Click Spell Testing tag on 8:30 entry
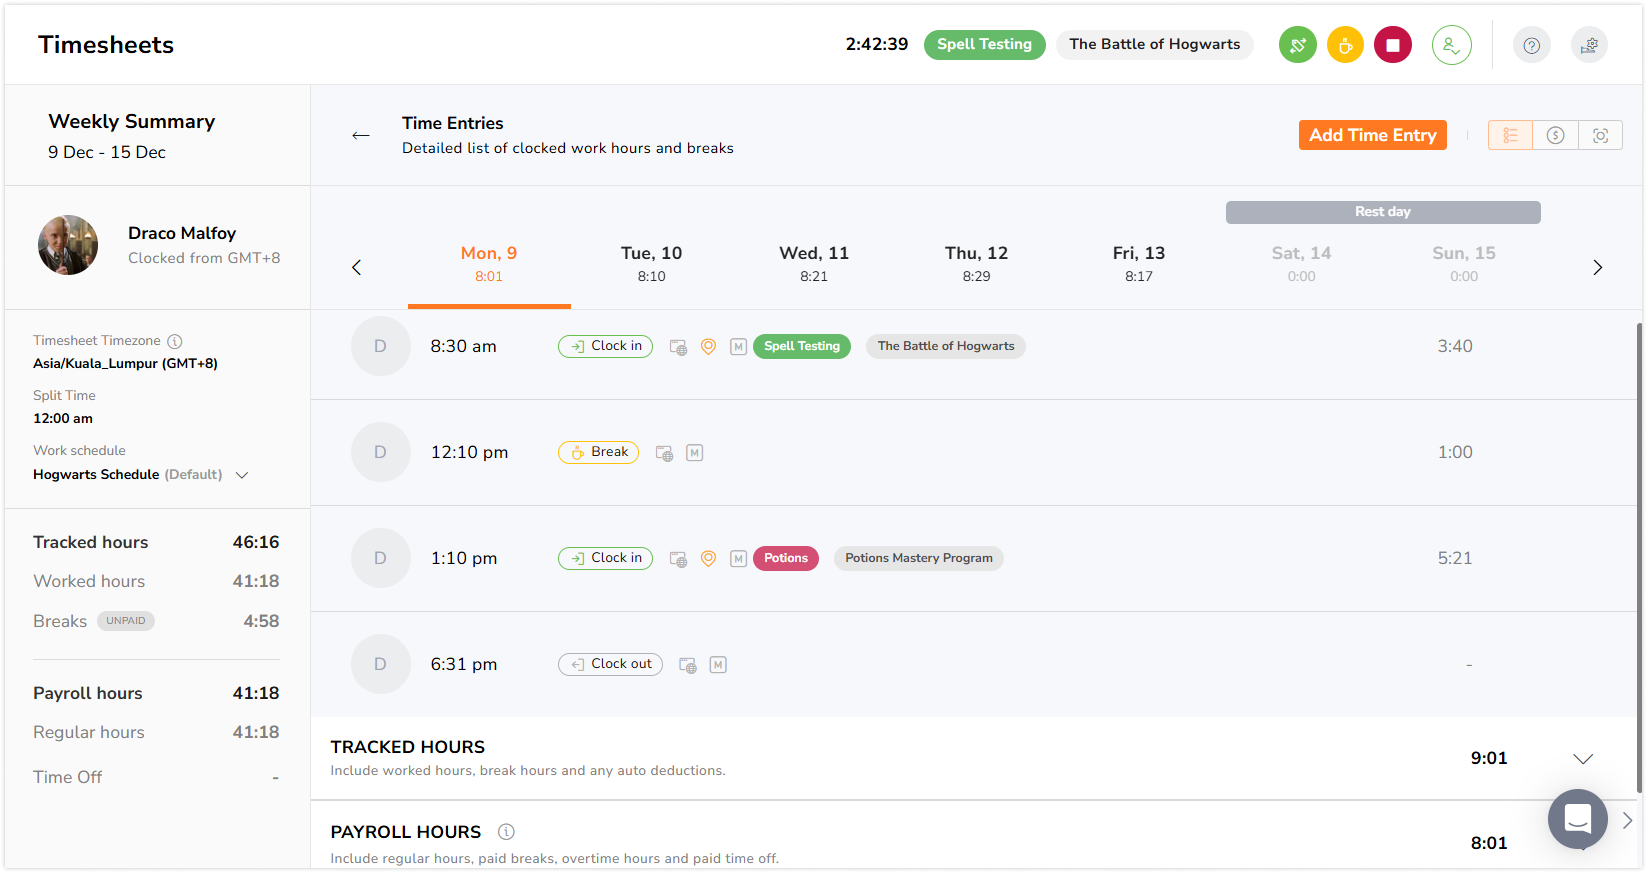1647x873 pixels. click(802, 346)
